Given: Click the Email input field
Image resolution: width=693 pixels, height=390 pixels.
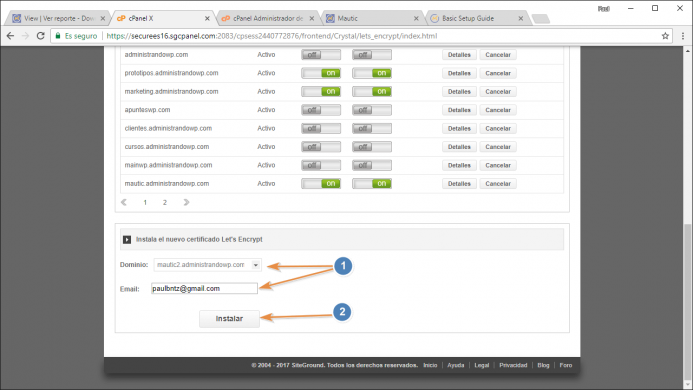Looking at the screenshot, I should (x=204, y=288).
